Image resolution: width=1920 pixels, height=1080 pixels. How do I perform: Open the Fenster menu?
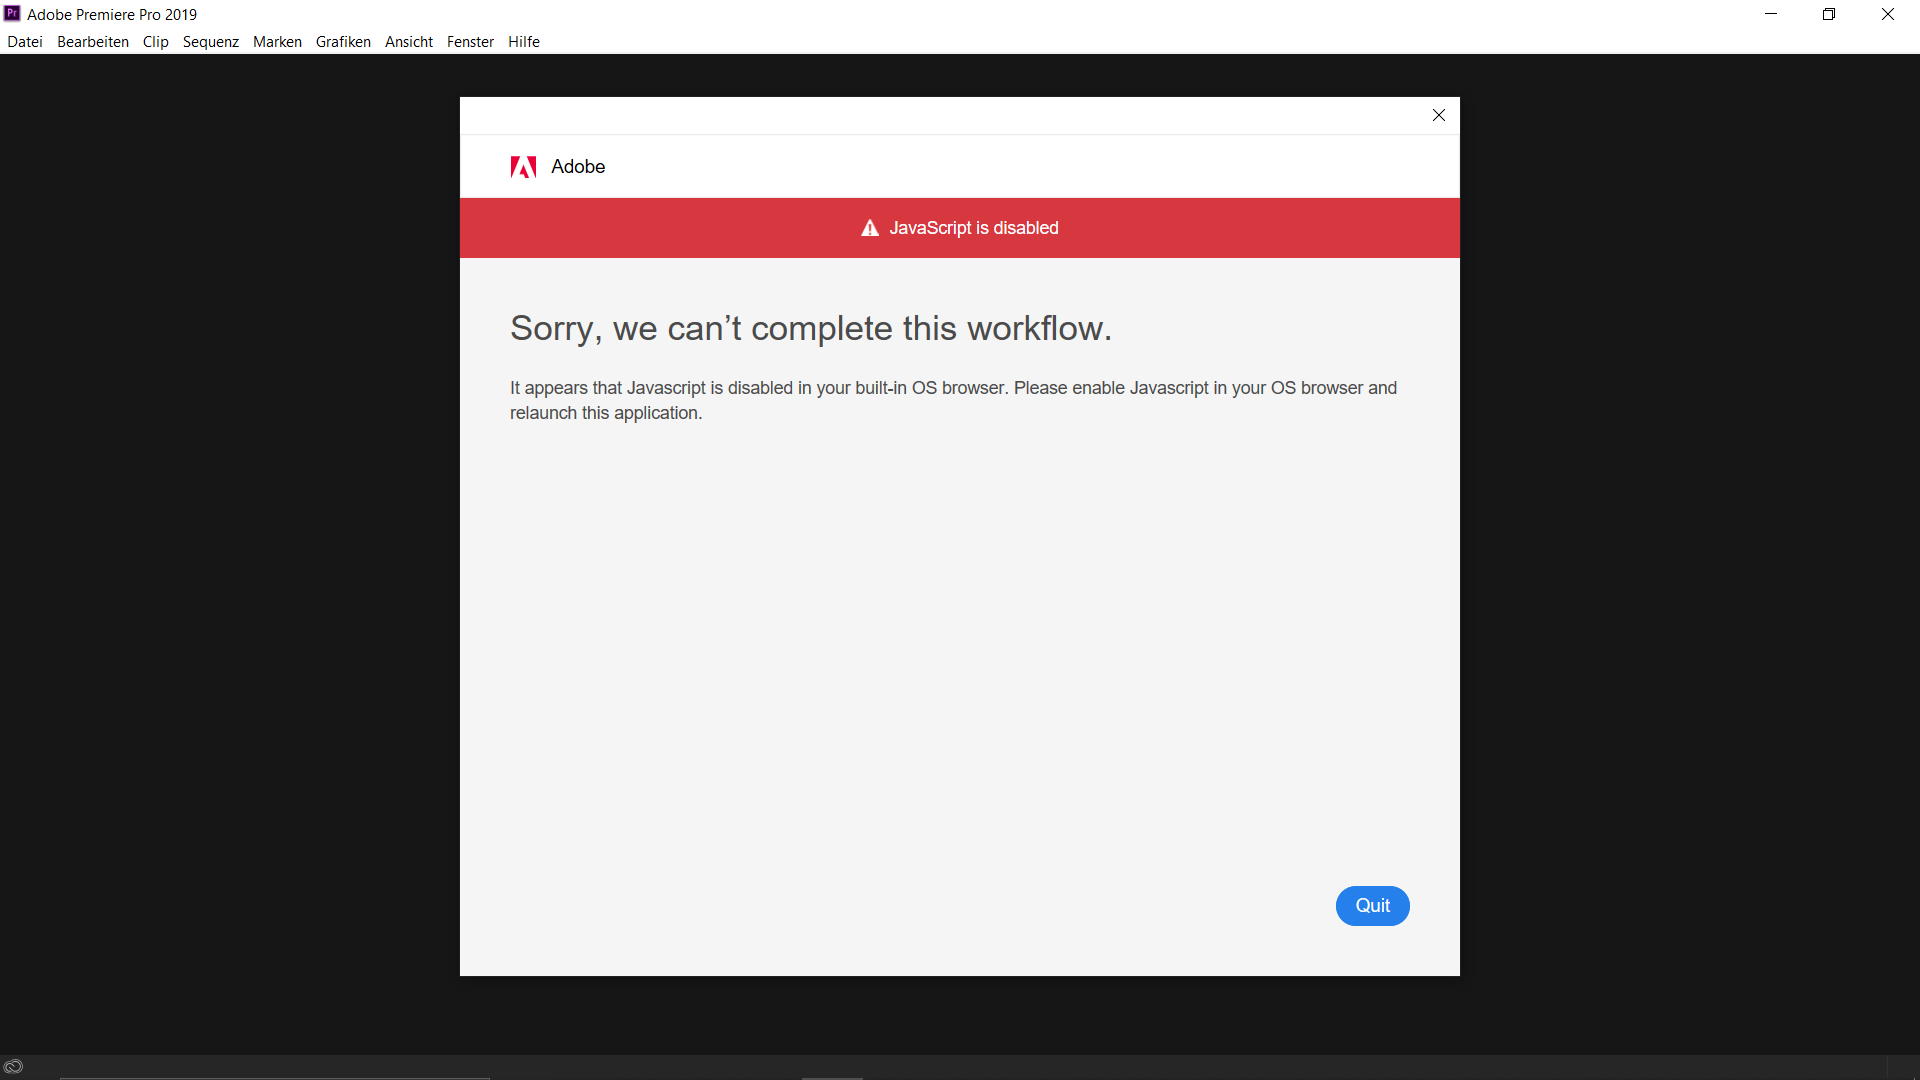pos(470,41)
